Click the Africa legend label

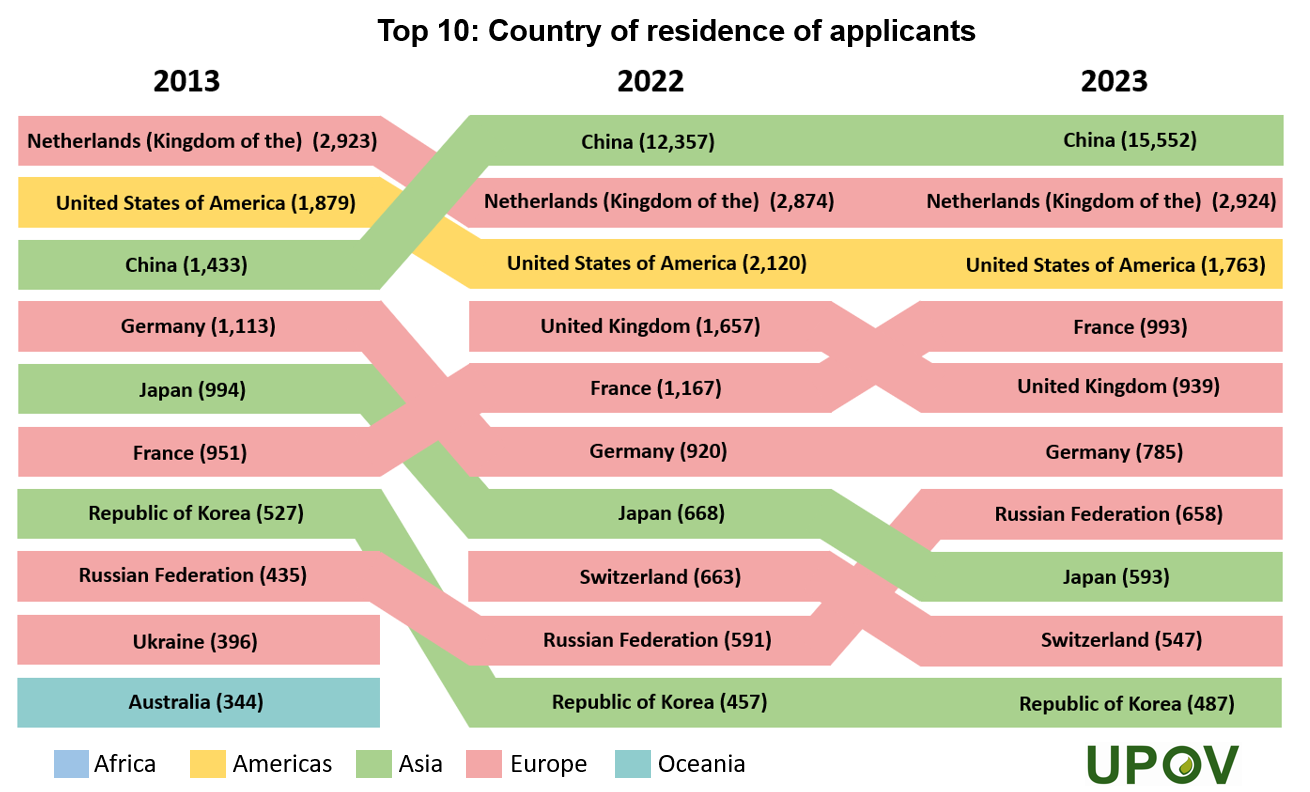pyautogui.click(x=125, y=764)
